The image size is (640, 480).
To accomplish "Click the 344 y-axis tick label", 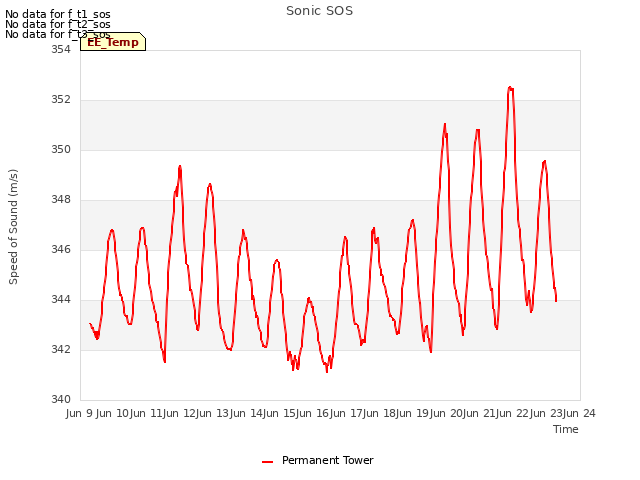I will pyautogui.click(x=60, y=300).
